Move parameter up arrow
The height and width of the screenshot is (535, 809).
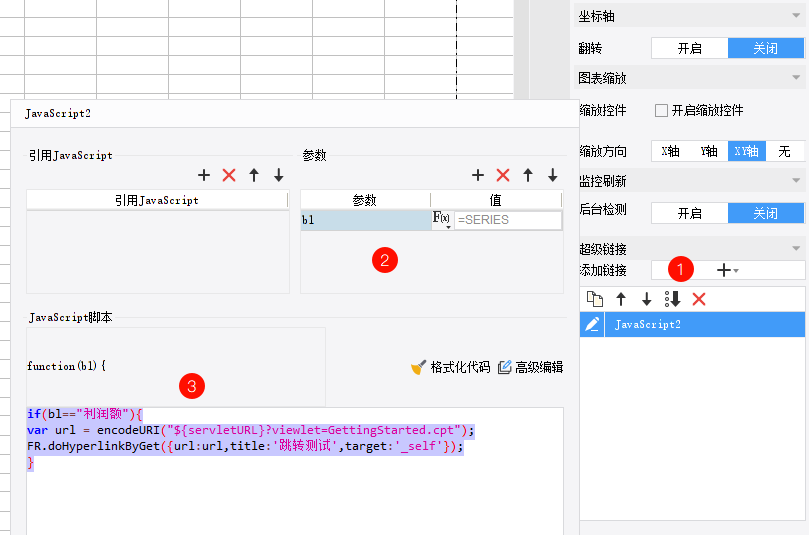click(528, 175)
